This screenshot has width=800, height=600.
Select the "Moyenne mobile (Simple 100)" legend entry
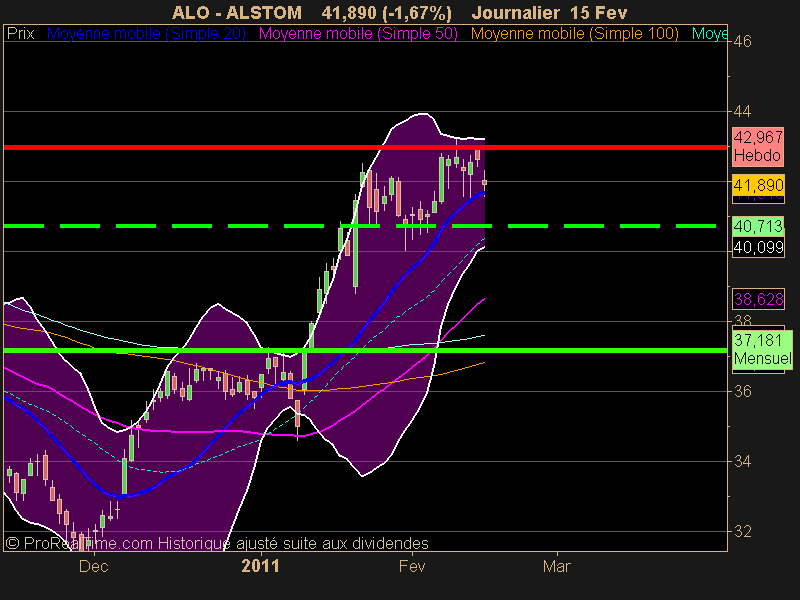click(574, 34)
